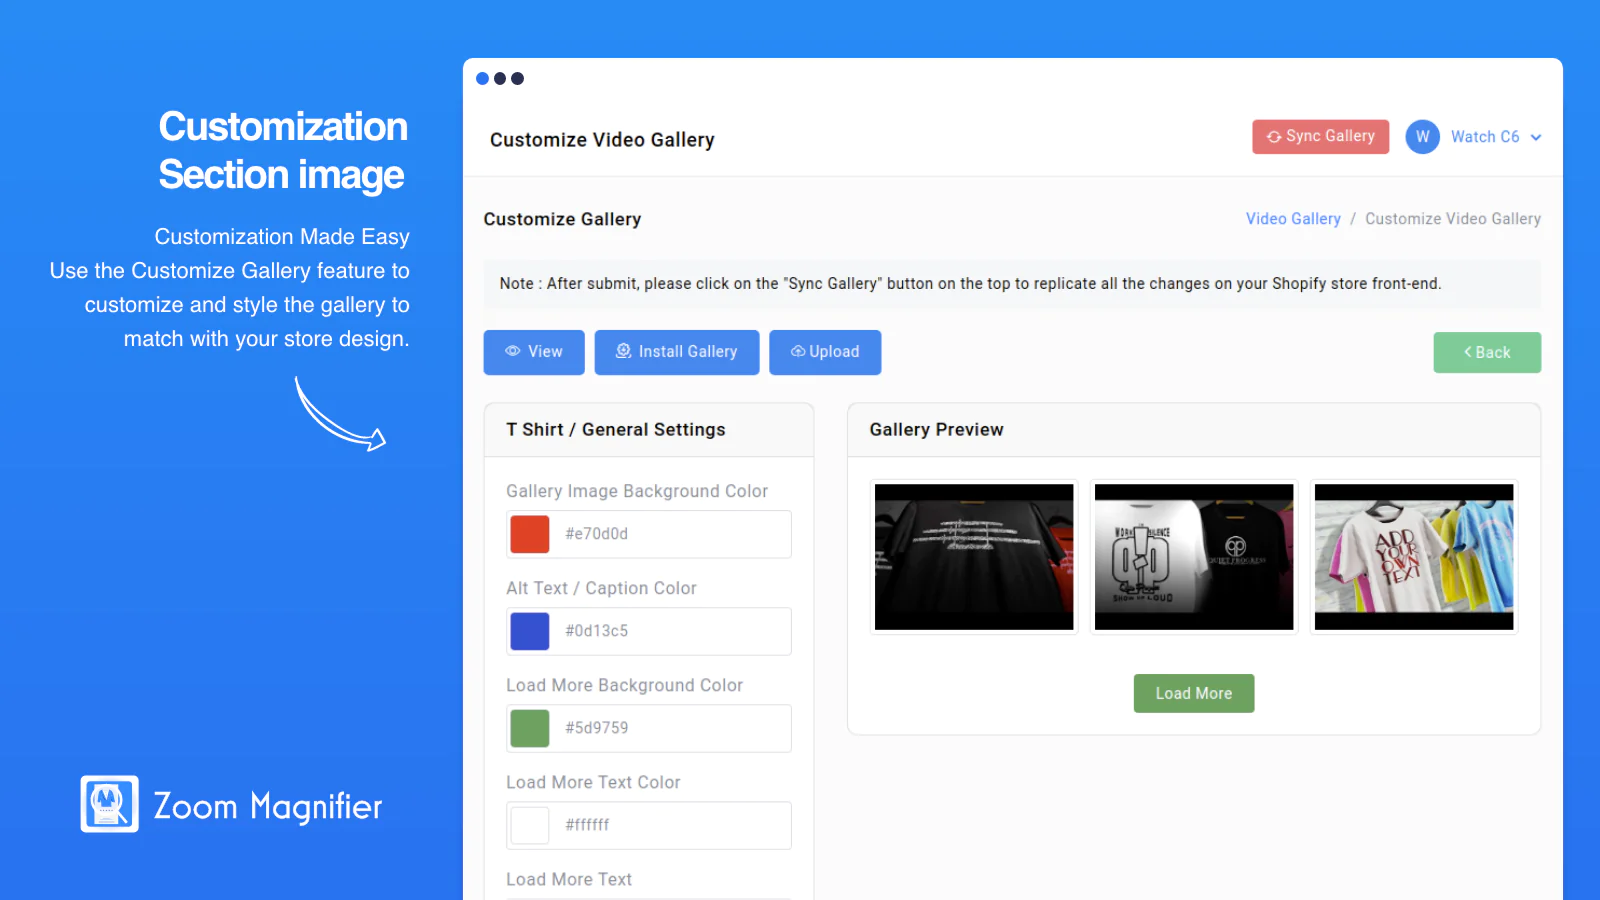This screenshot has width=1600, height=900.
Task: Open the blue Alt Text Caption color swatch
Action: point(530,631)
